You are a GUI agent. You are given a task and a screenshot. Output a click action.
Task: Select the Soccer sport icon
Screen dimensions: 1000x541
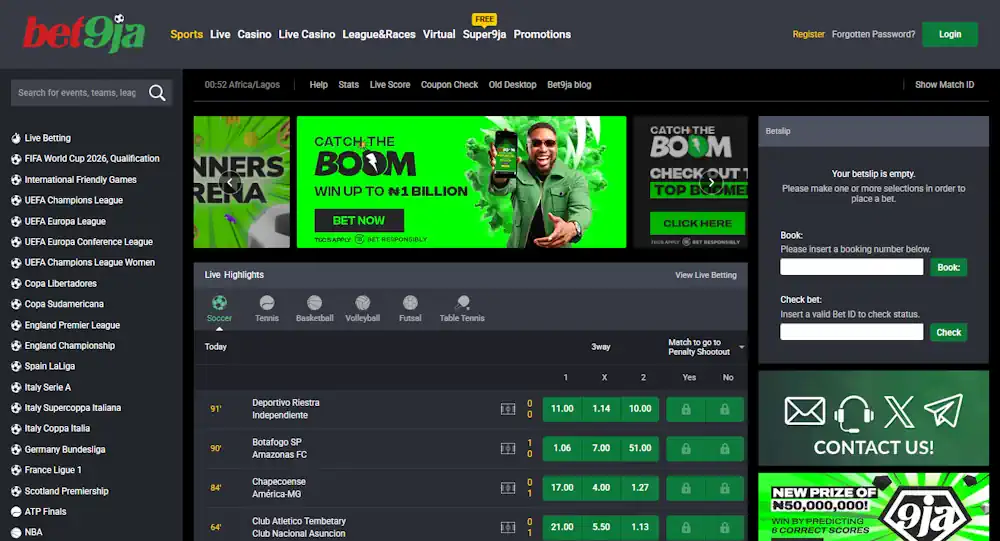click(x=219, y=302)
